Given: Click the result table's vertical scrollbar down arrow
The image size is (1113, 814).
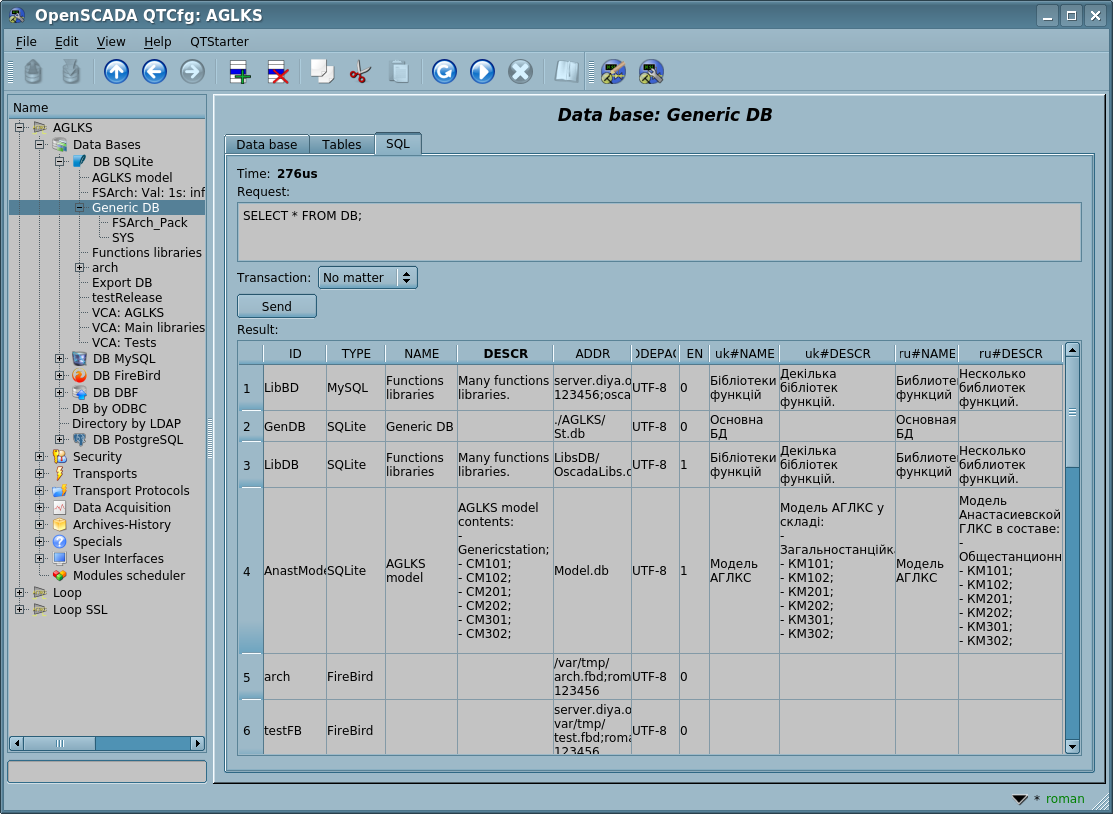Looking at the screenshot, I should (x=1072, y=746).
